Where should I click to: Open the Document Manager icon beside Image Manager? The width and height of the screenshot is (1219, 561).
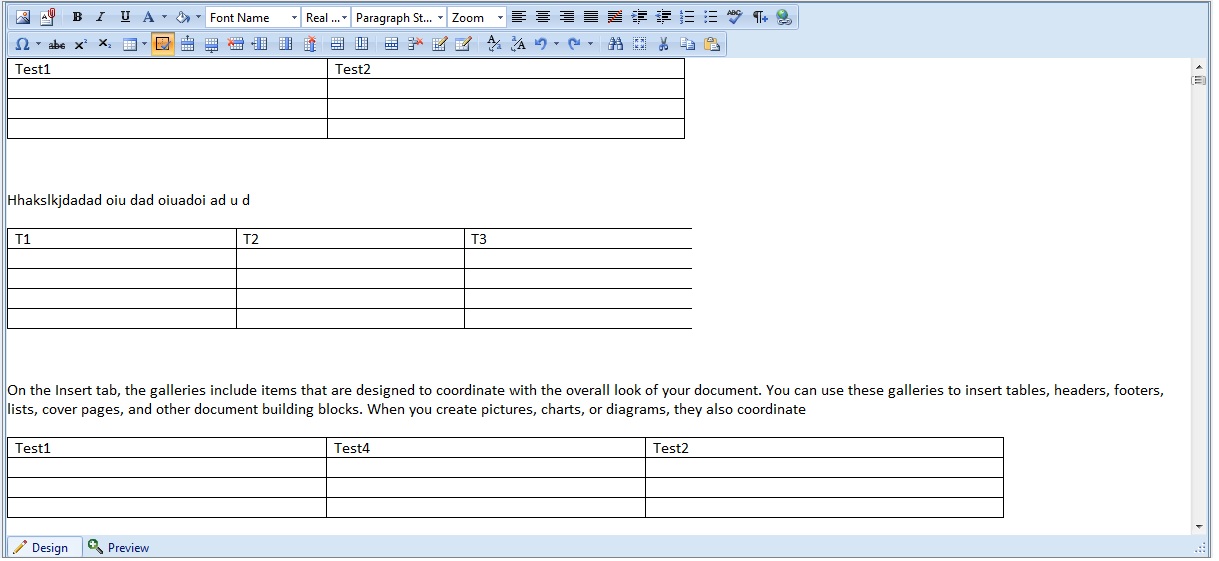(x=48, y=17)
